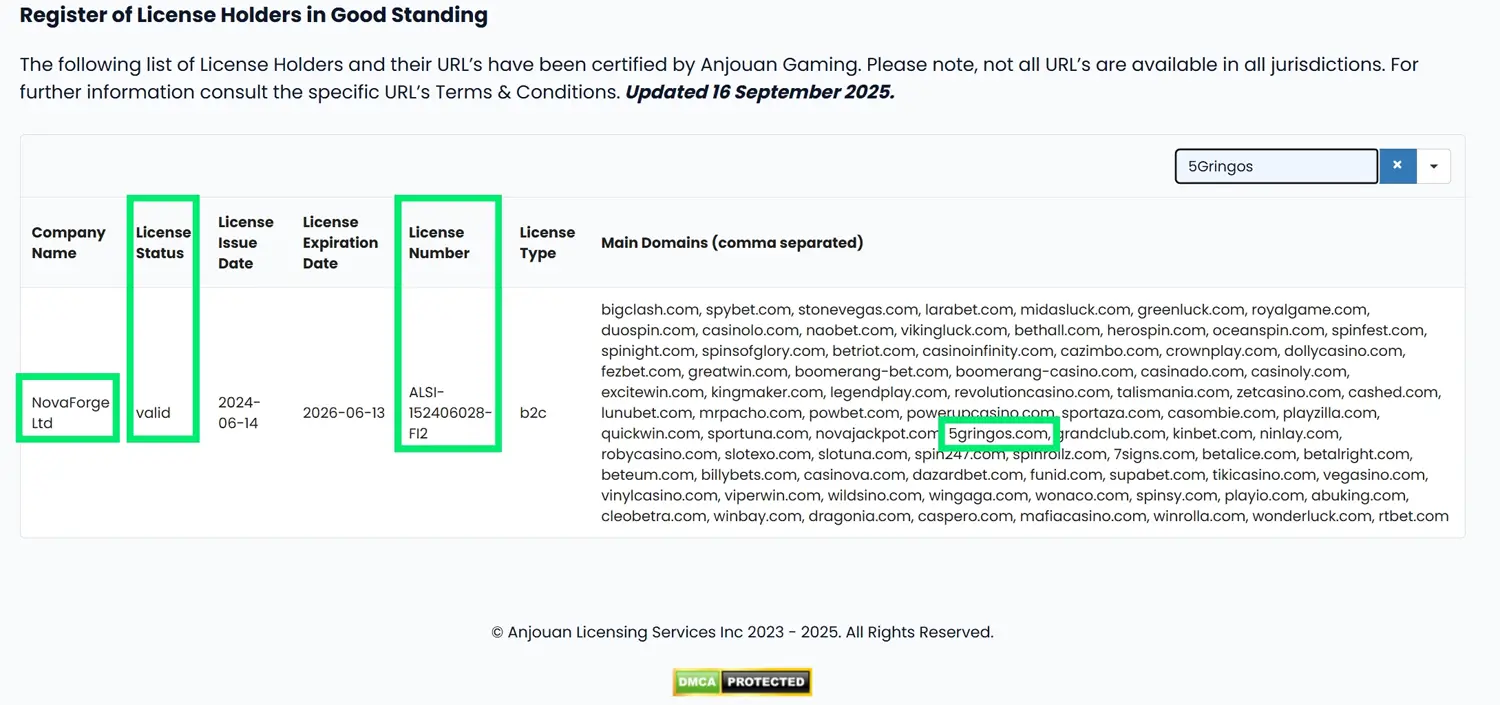
Task: Click into the 5Gringos search field
Action: [x=1275, y=166]
